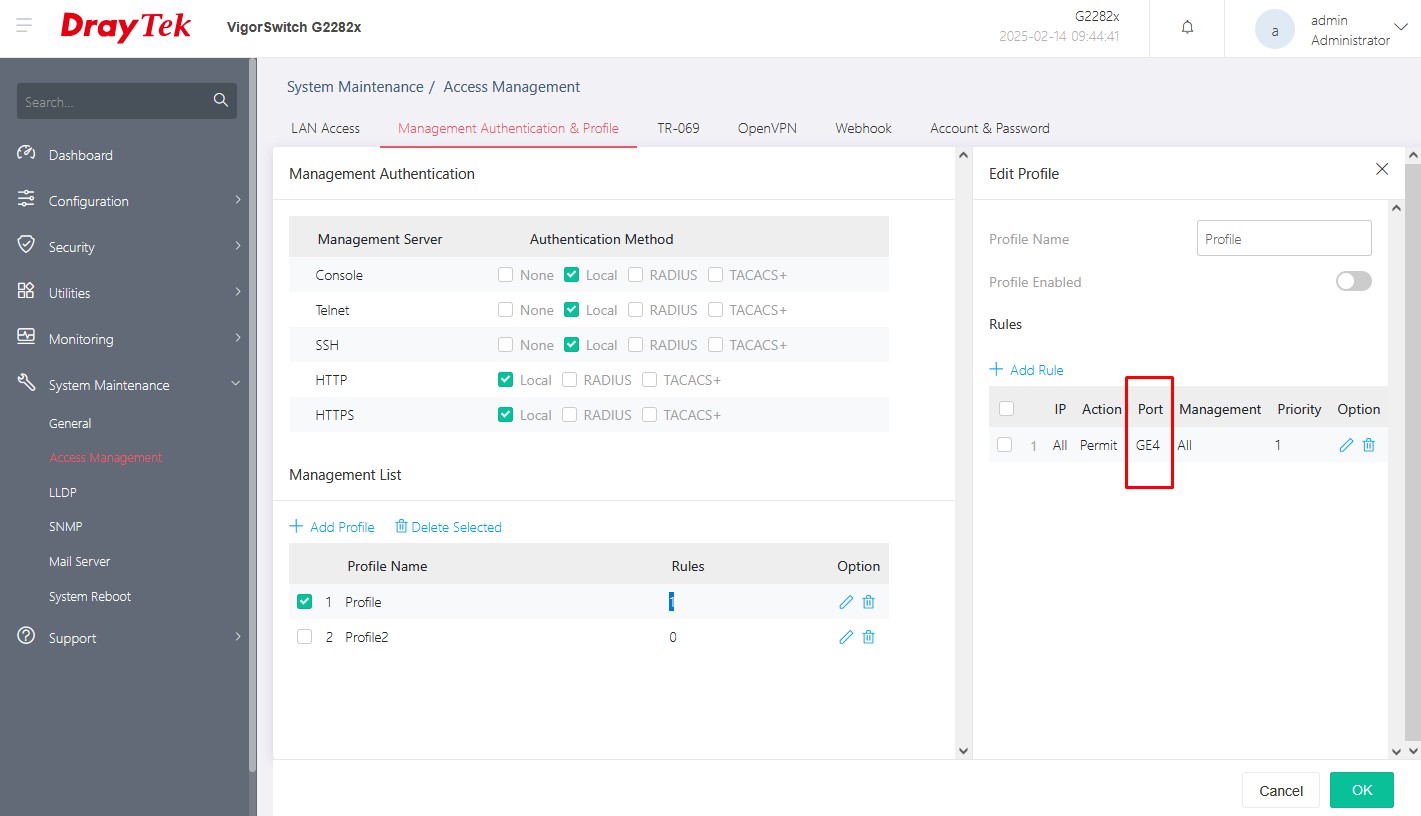This screenshot has width=1421, height=816.
Task: Click the hamburger menu icon
Action: 24,27
